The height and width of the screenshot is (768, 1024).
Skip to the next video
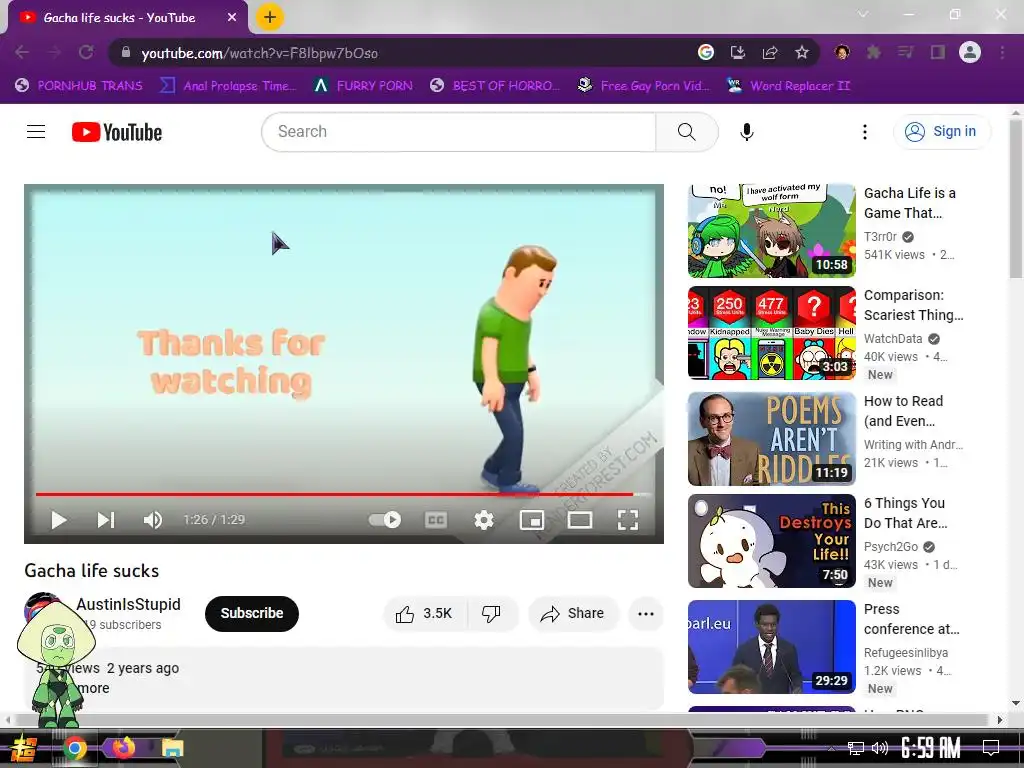click(x=106, y=520)
